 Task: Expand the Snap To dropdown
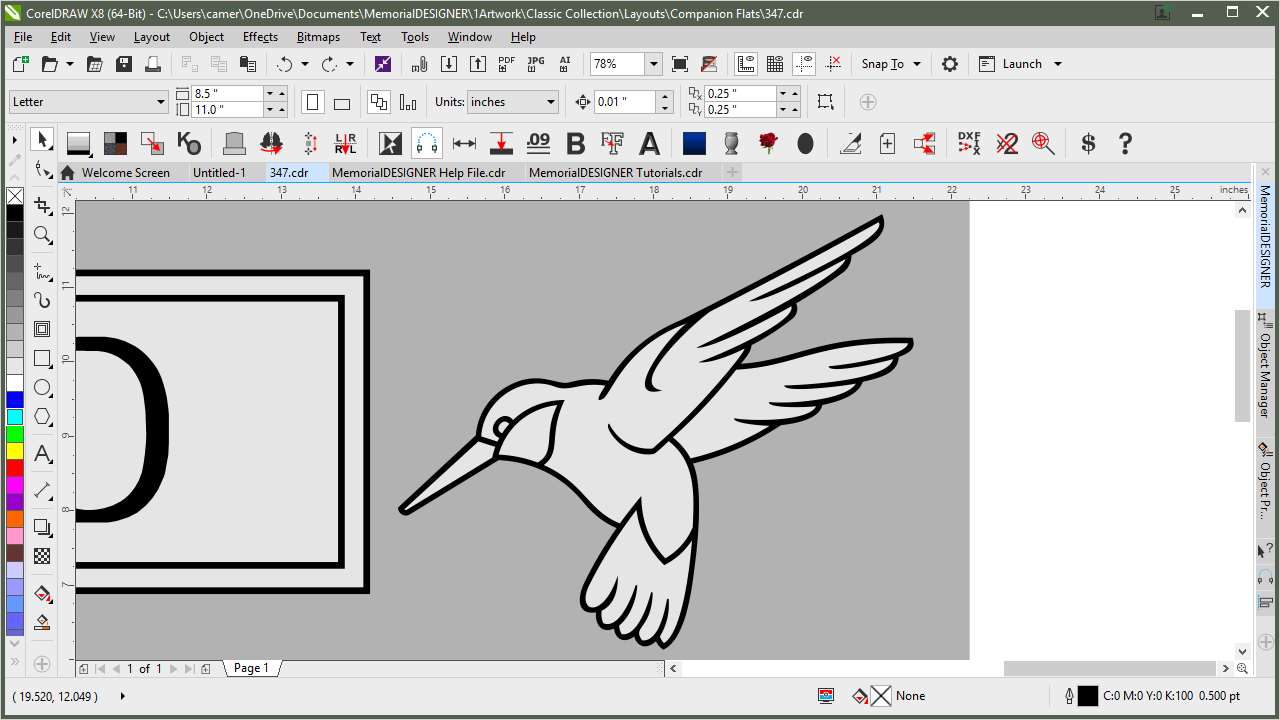tap(917, 64)
